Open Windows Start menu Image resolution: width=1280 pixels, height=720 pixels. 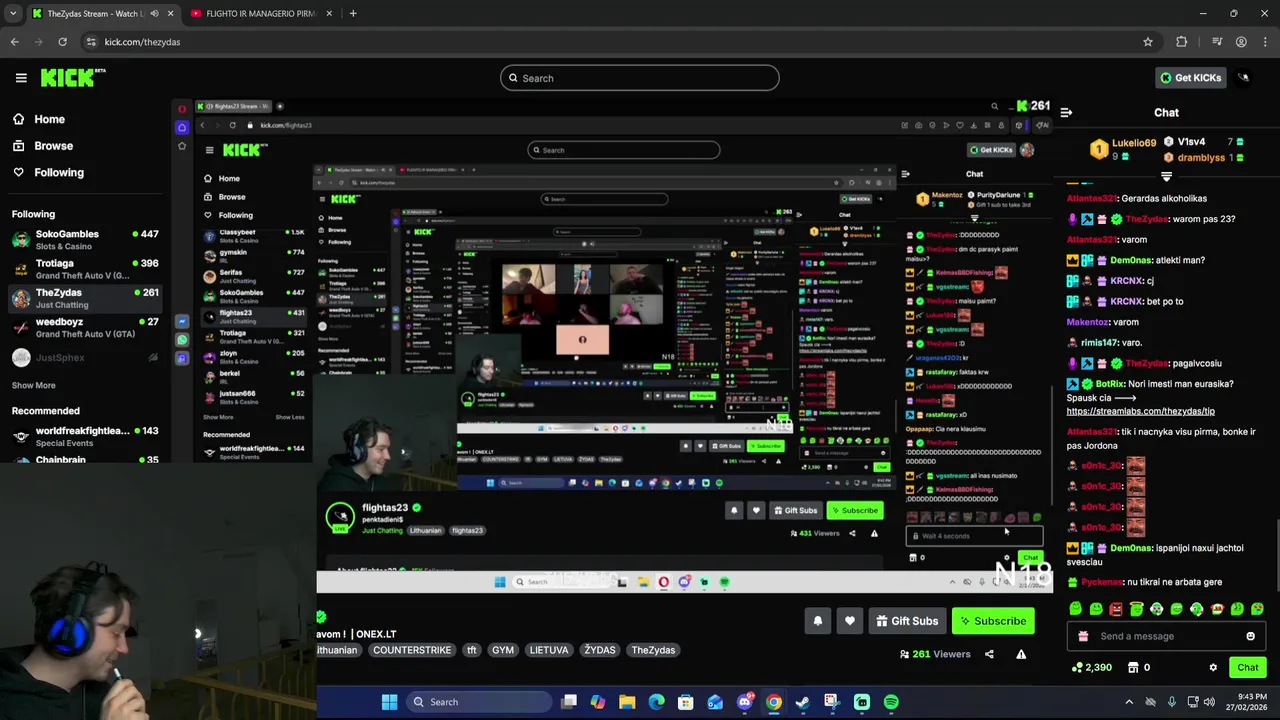tap(389, 702)
